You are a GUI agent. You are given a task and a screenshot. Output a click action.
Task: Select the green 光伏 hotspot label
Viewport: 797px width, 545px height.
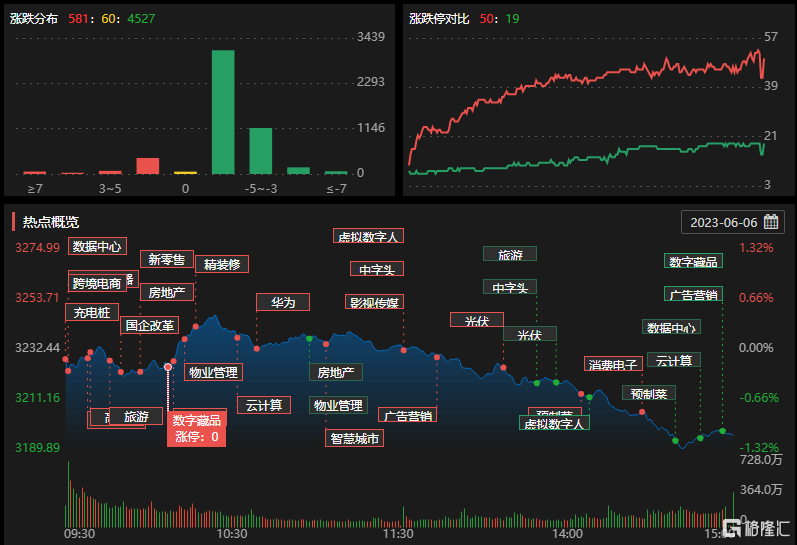pyautogui.click(x=530, y=334)
